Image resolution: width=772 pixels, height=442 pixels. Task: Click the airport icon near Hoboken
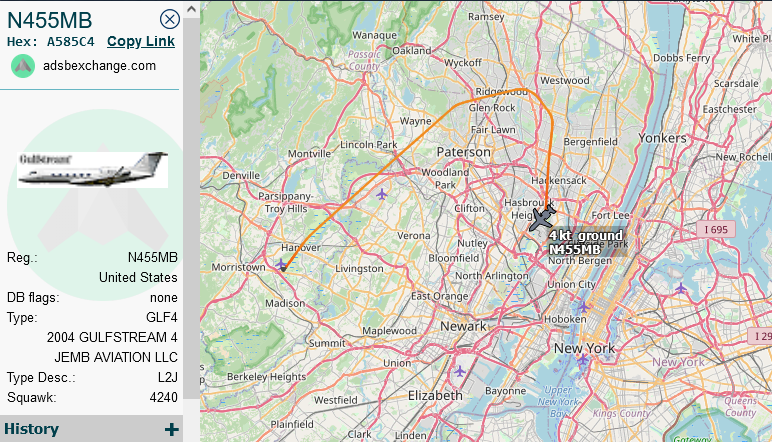[x=583, y=307]
